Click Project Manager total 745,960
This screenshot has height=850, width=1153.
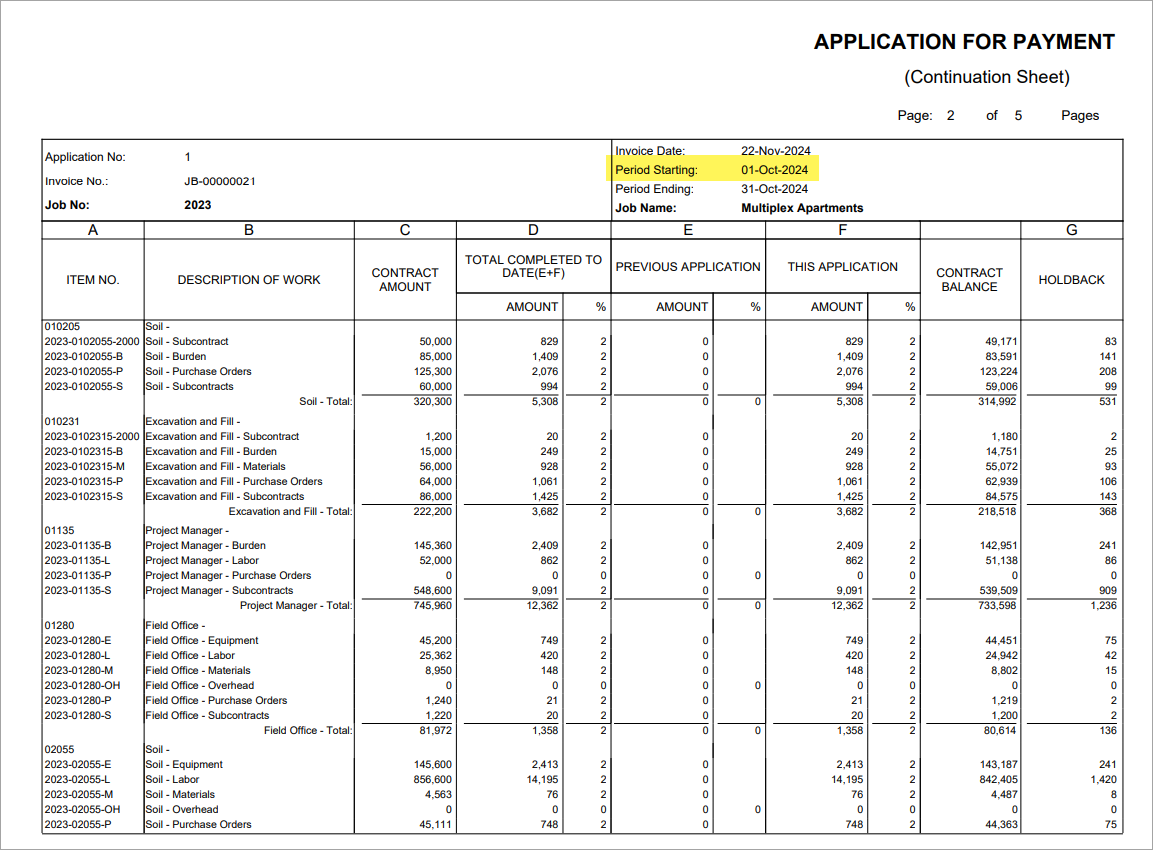tap(433, 606)
